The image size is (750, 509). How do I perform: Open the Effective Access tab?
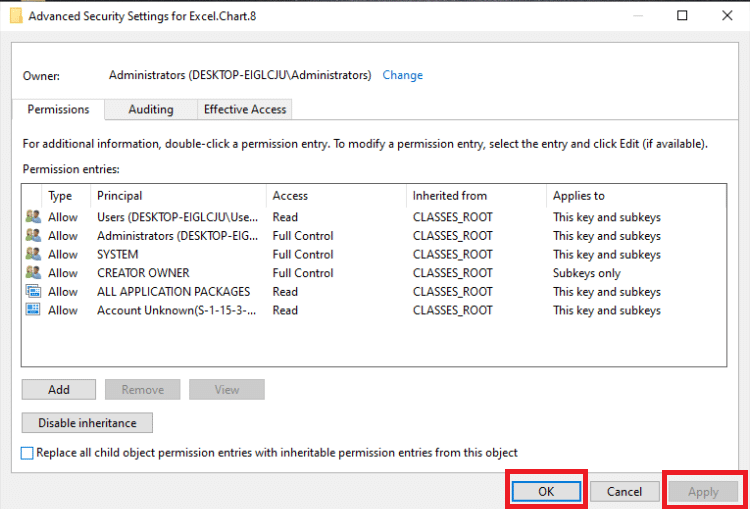pyautogui.click(x=245, y=110)
